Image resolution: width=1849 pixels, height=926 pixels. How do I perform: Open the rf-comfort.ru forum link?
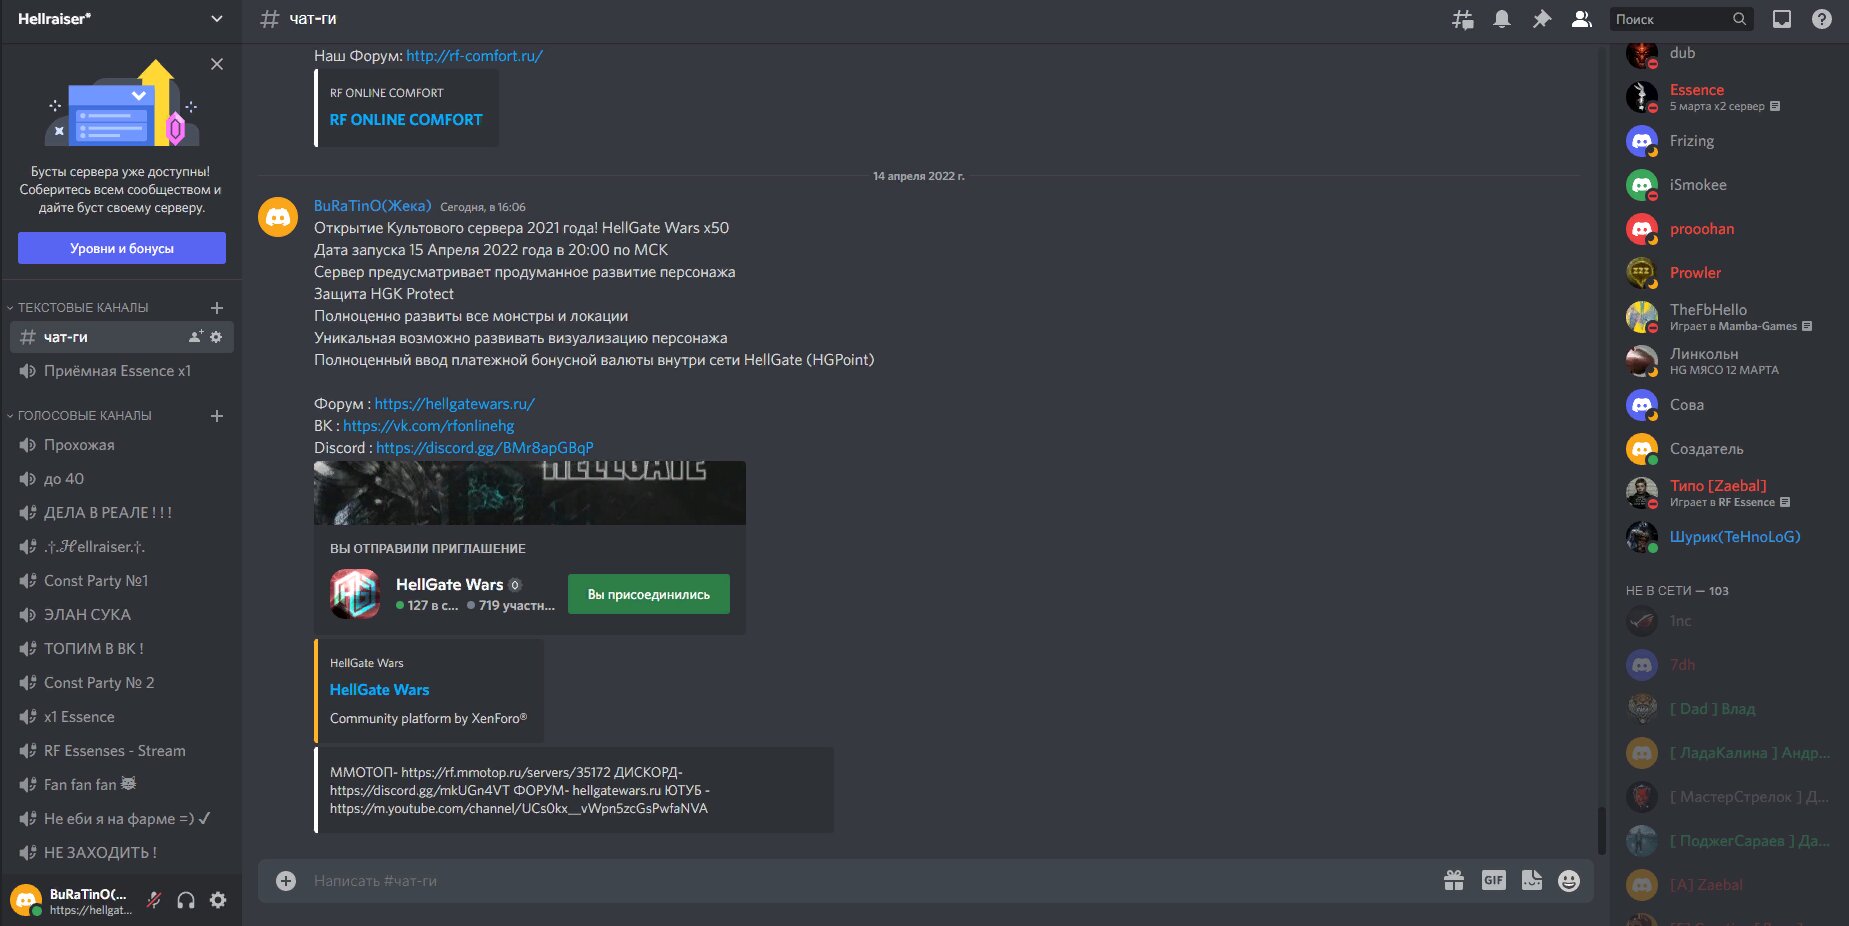coord(474,56)
